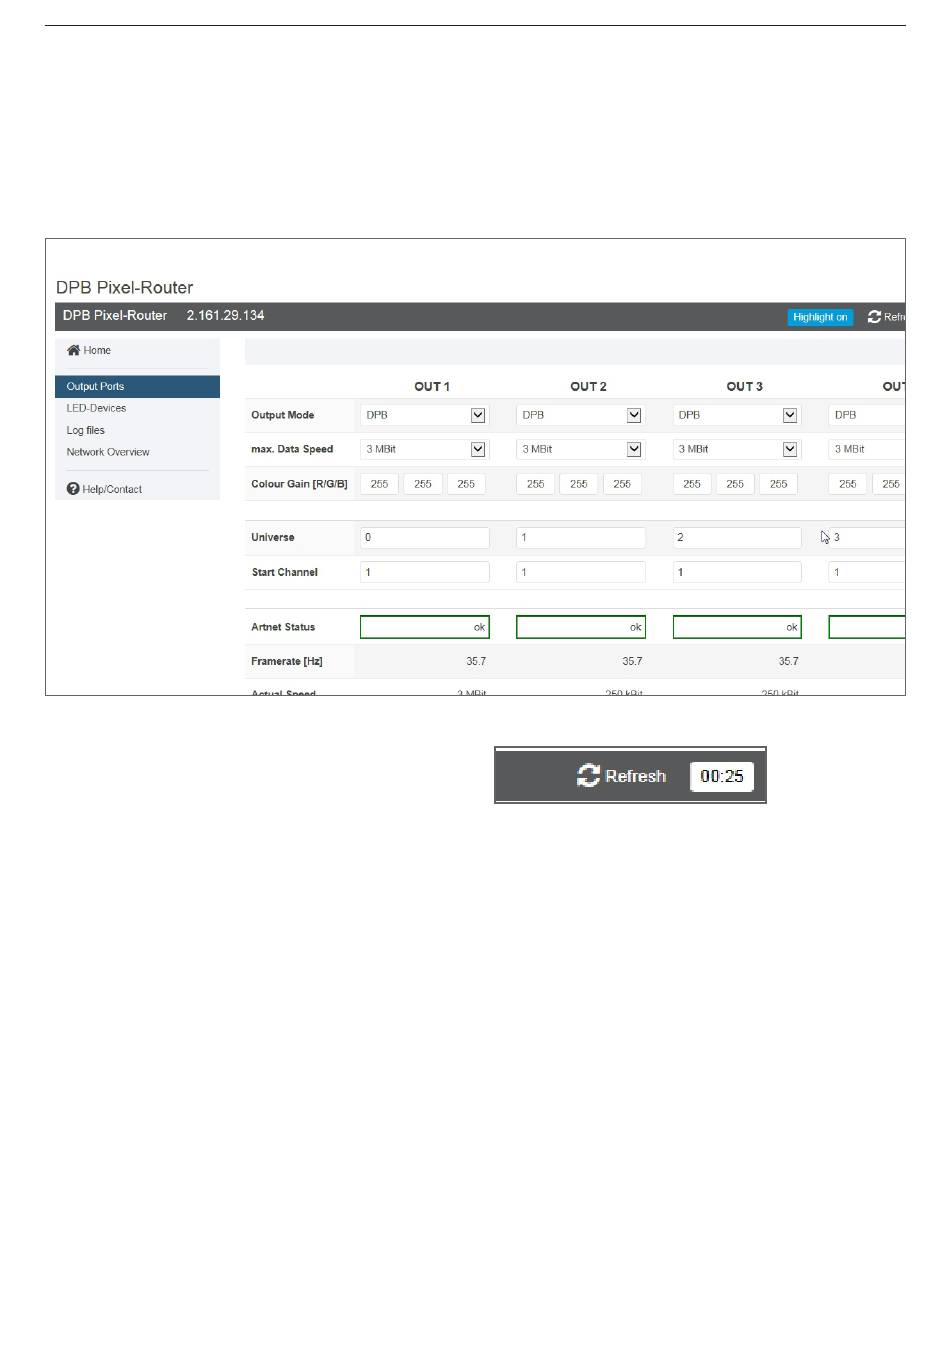950x1369 pixels.
Task: Click OUT 3 framerate value 35.7
Action: coord(788,661)
